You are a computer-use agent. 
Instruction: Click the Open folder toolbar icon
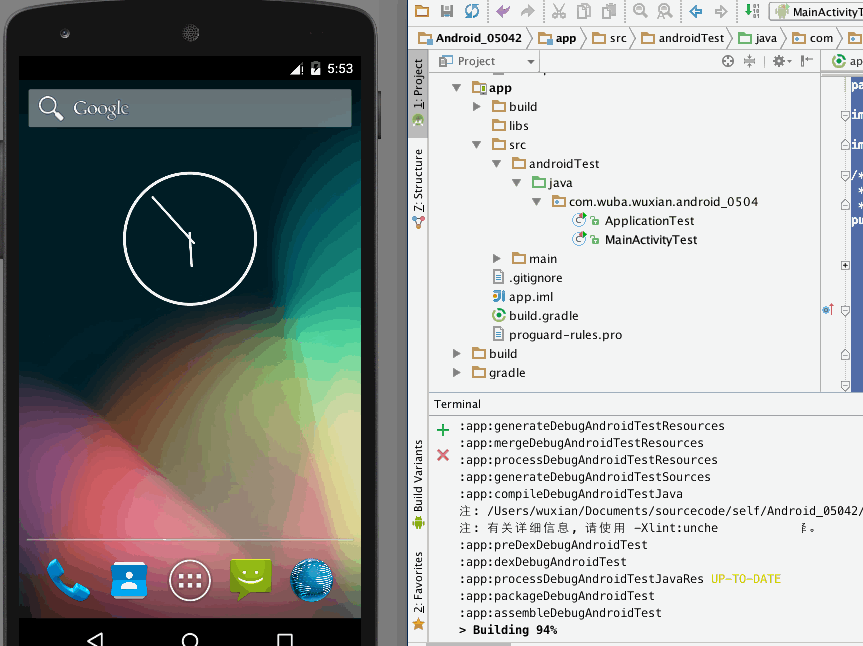422,10
